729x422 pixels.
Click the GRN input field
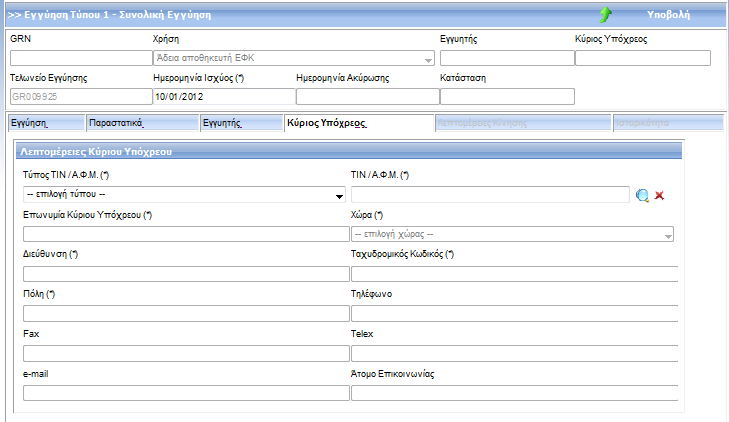(81, 58)
